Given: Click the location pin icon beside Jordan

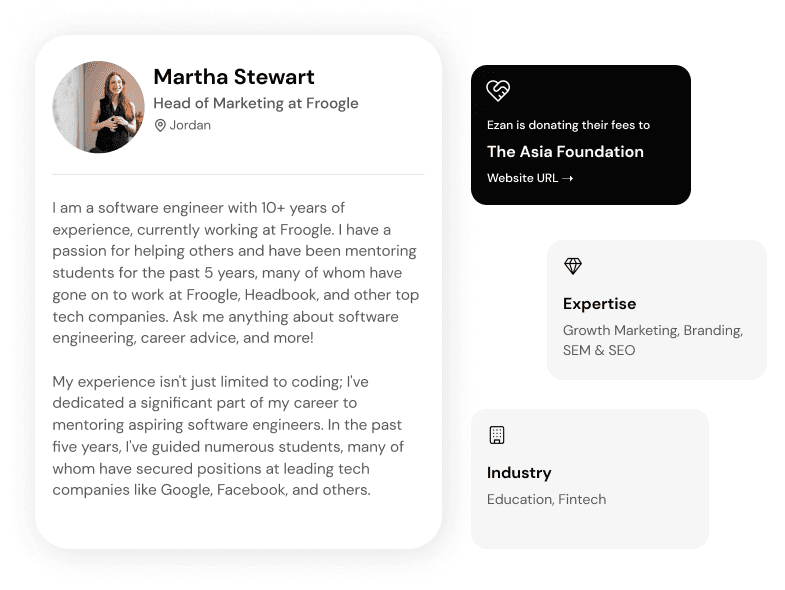Looking at the screenshot, I should [x=160, y=126].
